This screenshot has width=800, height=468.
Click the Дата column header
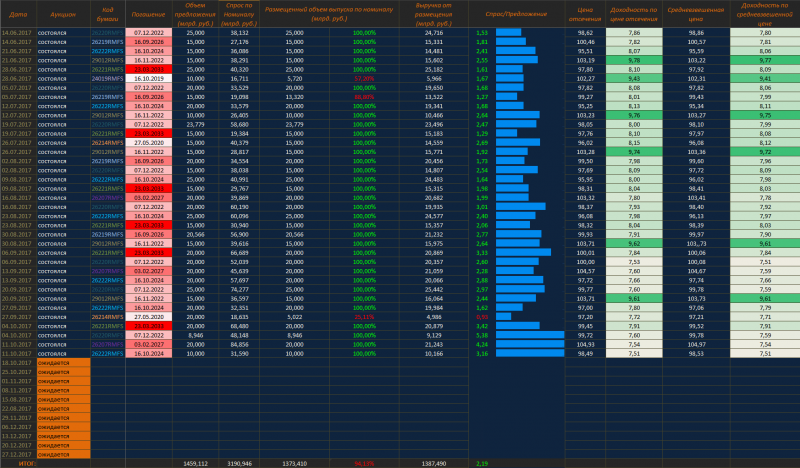(x=18, y=15)
